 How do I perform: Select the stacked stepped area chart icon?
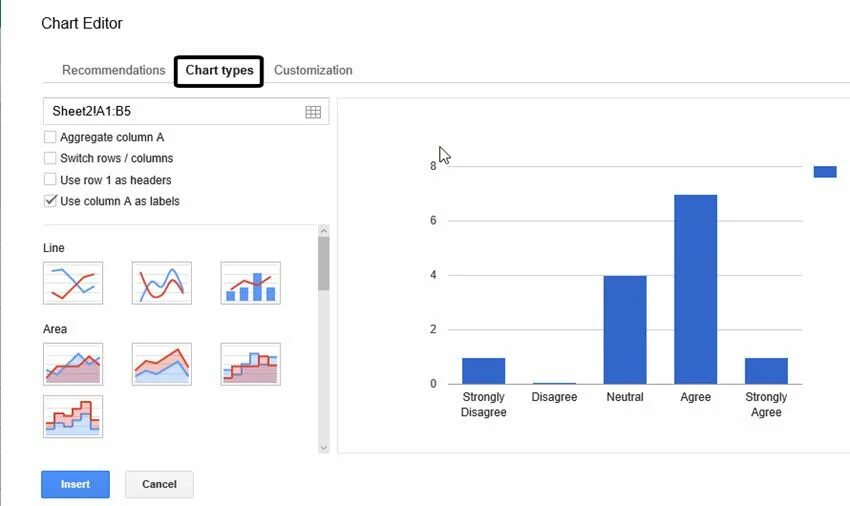[73, 417]
